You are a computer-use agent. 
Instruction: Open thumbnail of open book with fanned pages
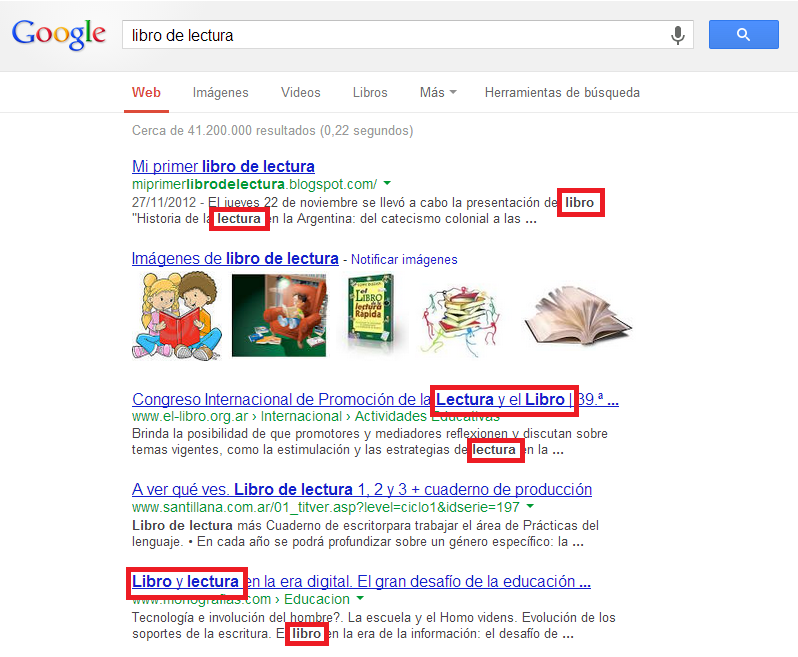[579, 316]
